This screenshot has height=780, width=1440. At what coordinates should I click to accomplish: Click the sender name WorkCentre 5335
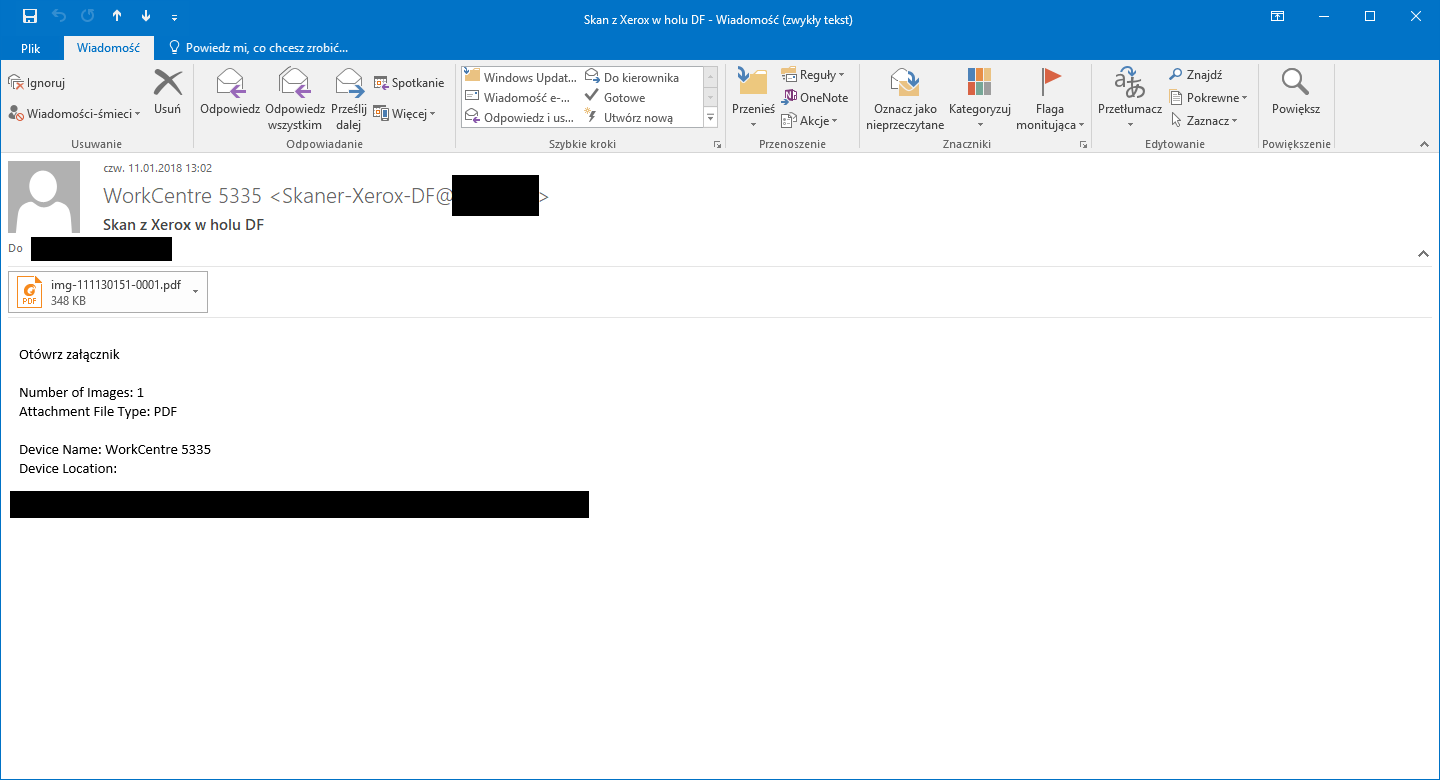click(x=183, y=197)
